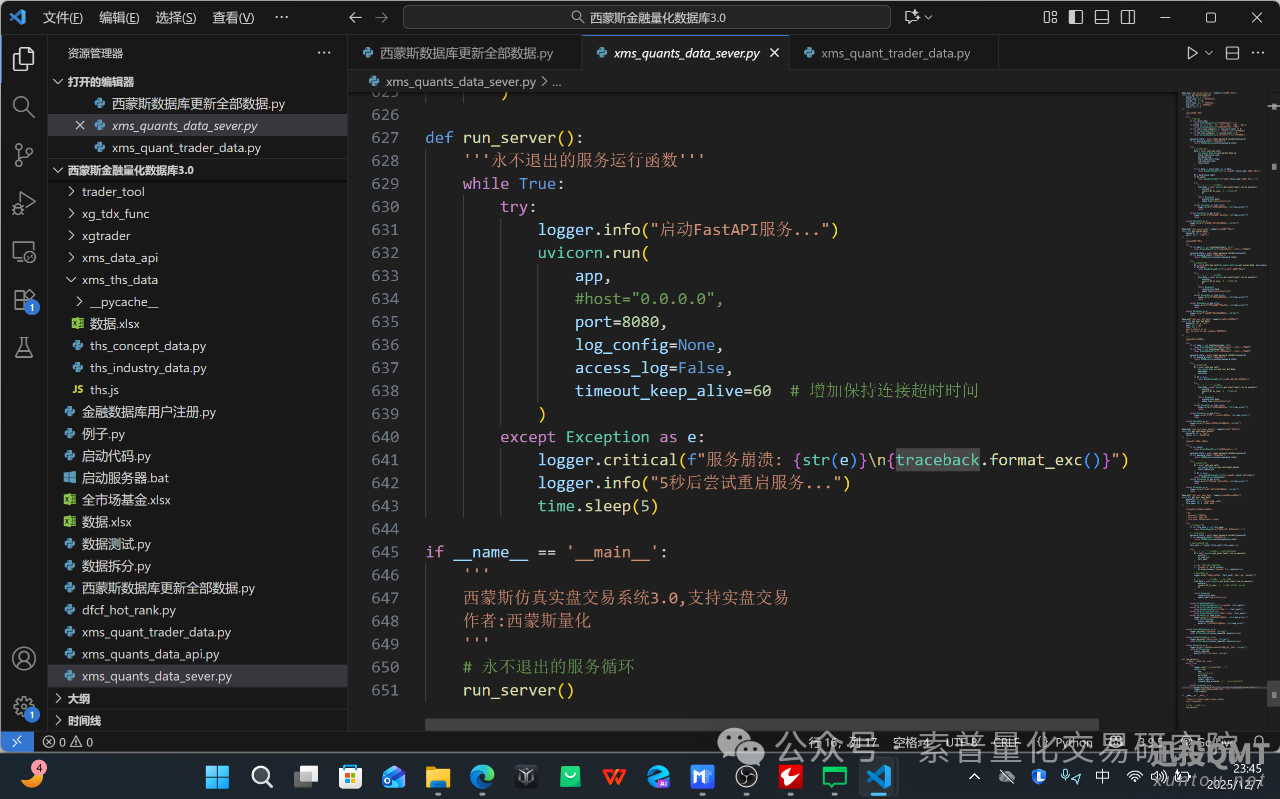Click the command center search box

pyautogui.click(x=646, y=17)
